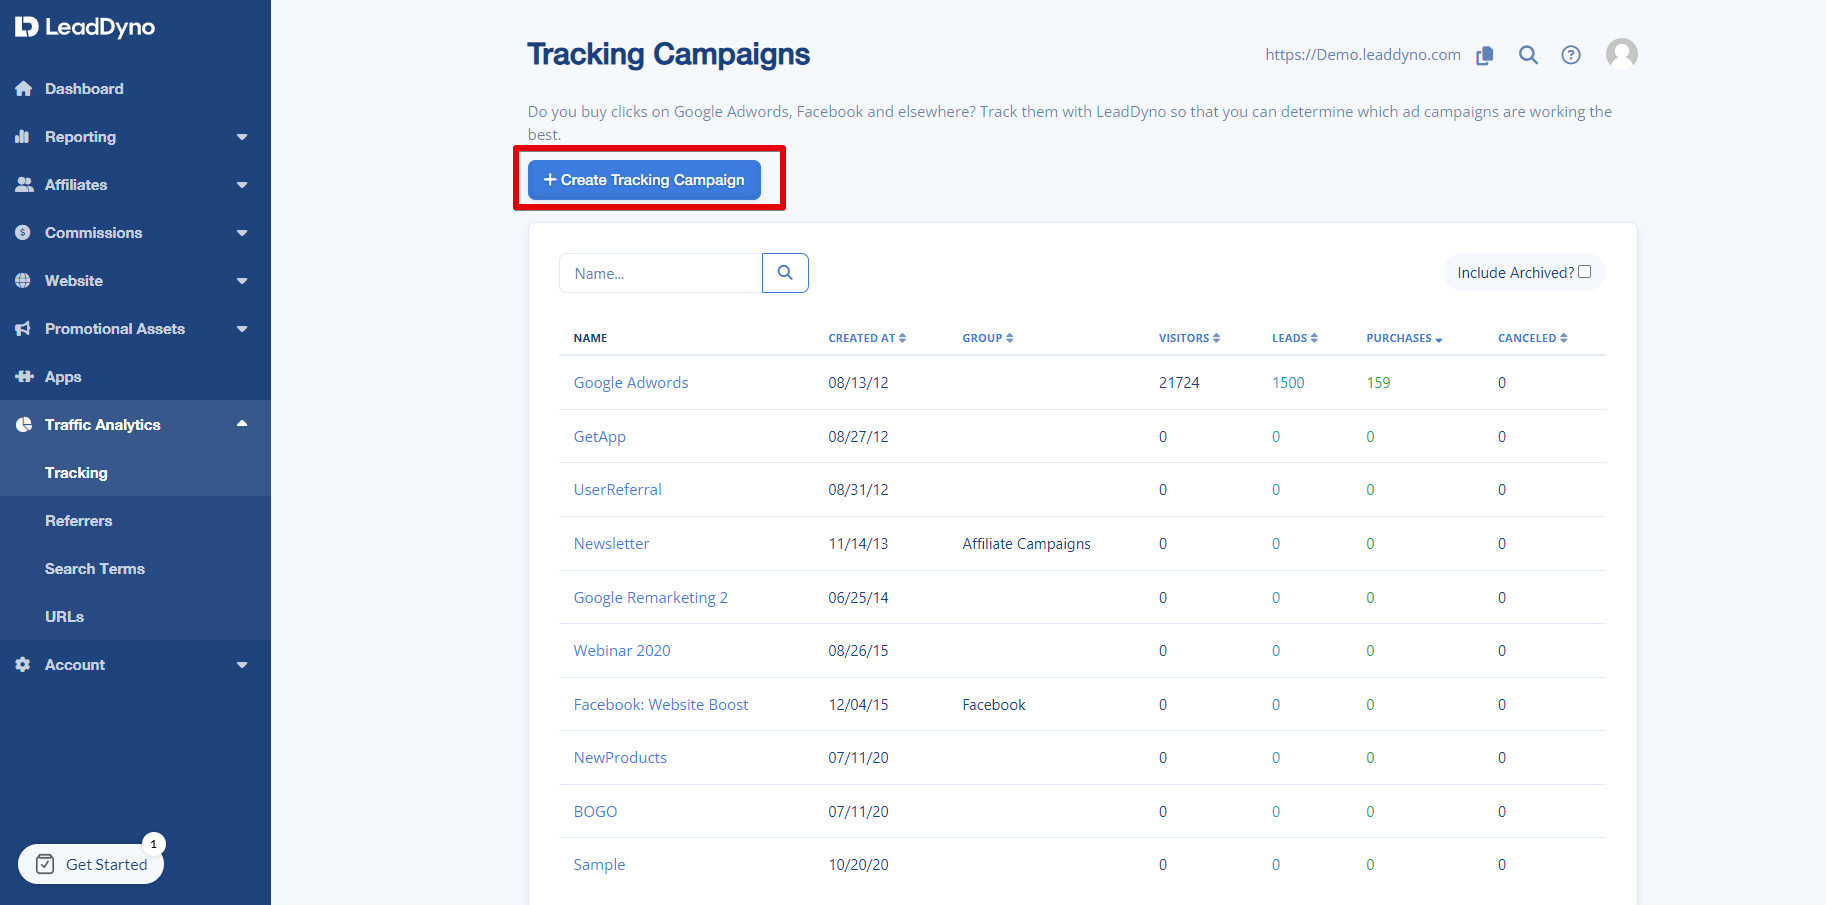Click the Reporting bar chart icon
The width and height of the screenshot is (1826, 905).
pos(23,137)
